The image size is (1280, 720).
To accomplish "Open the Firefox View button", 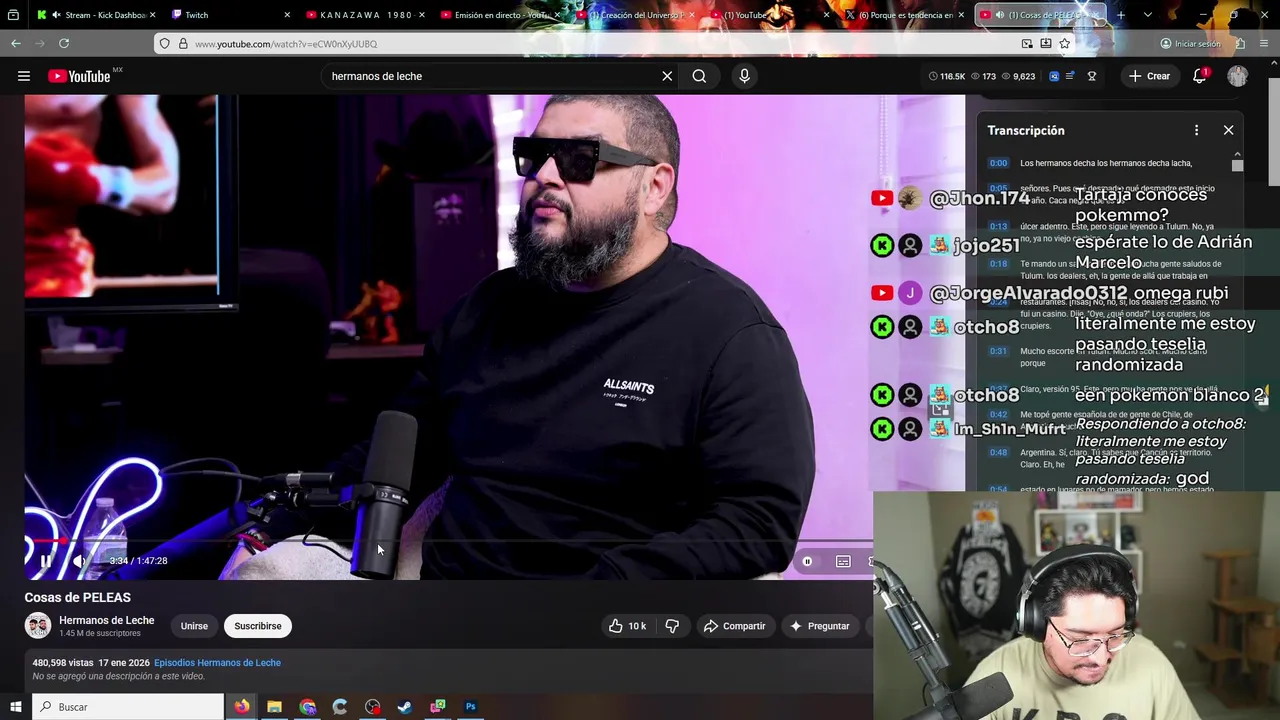I will [x=13, y=15].
